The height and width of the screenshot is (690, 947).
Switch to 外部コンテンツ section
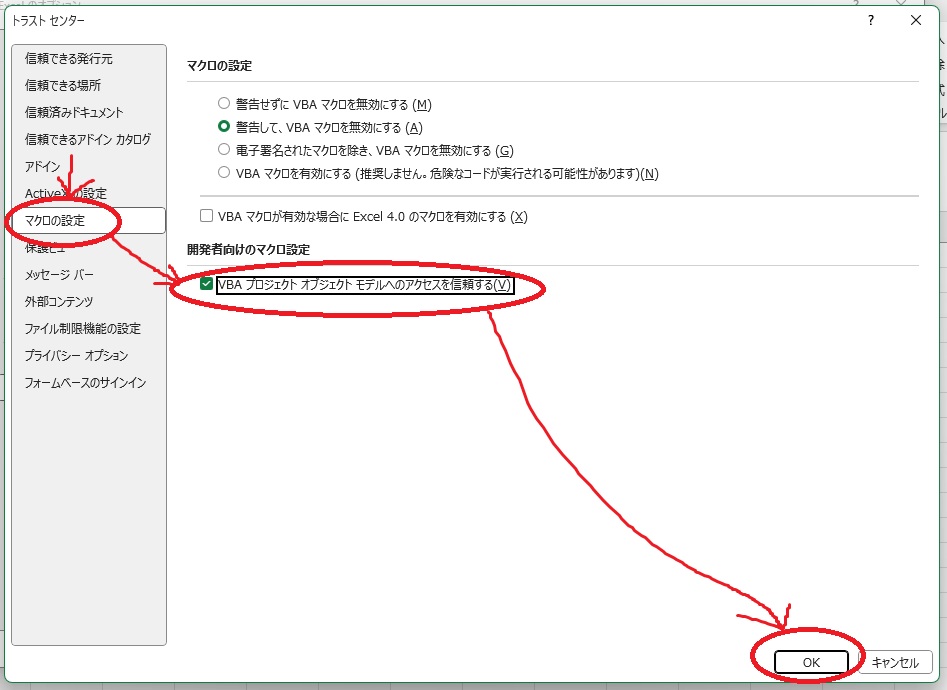tap(59, 302)
